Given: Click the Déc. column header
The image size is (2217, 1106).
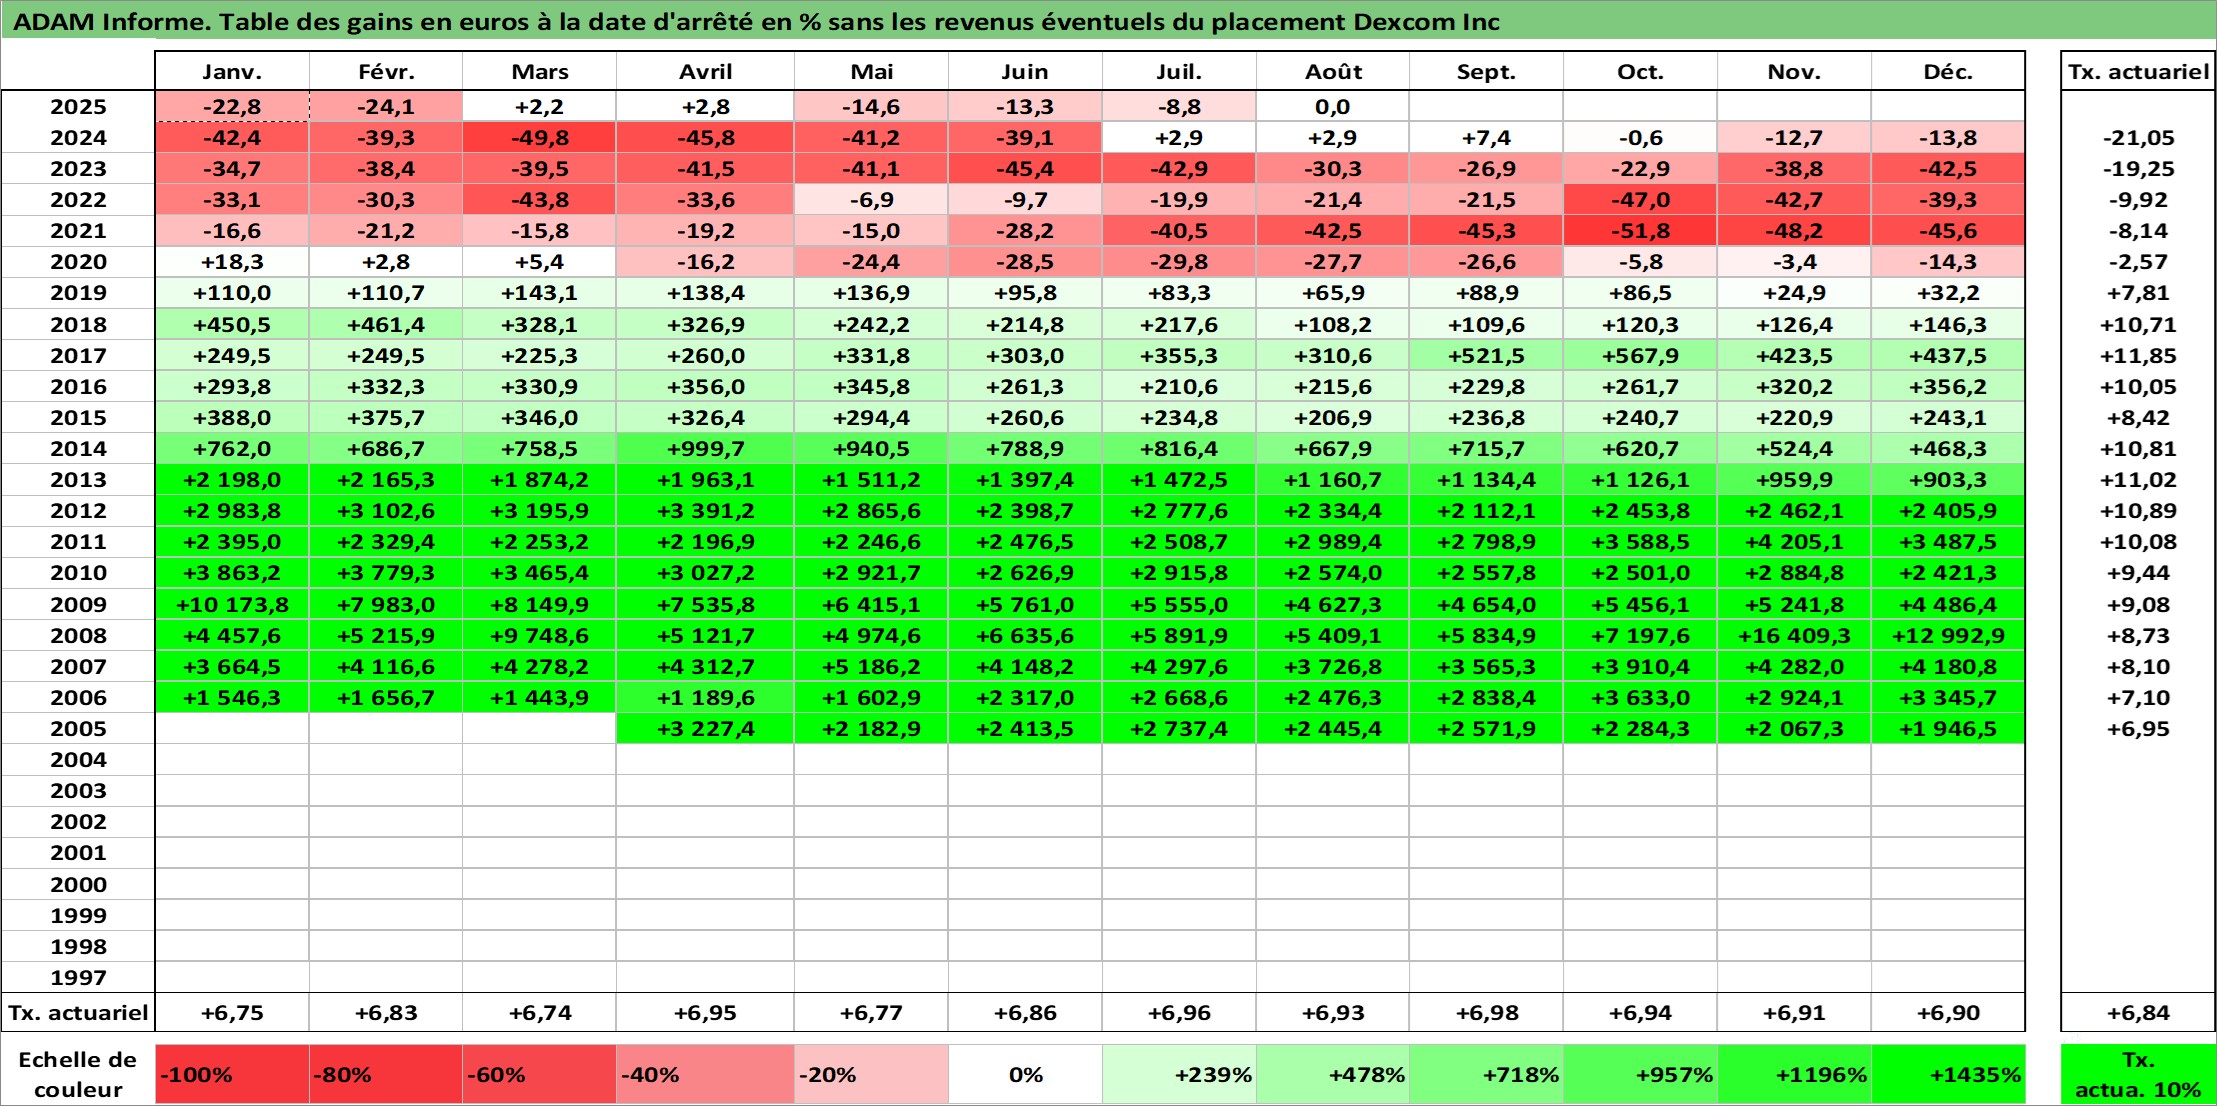Looking at the screenshot, I should (1948, 71).
